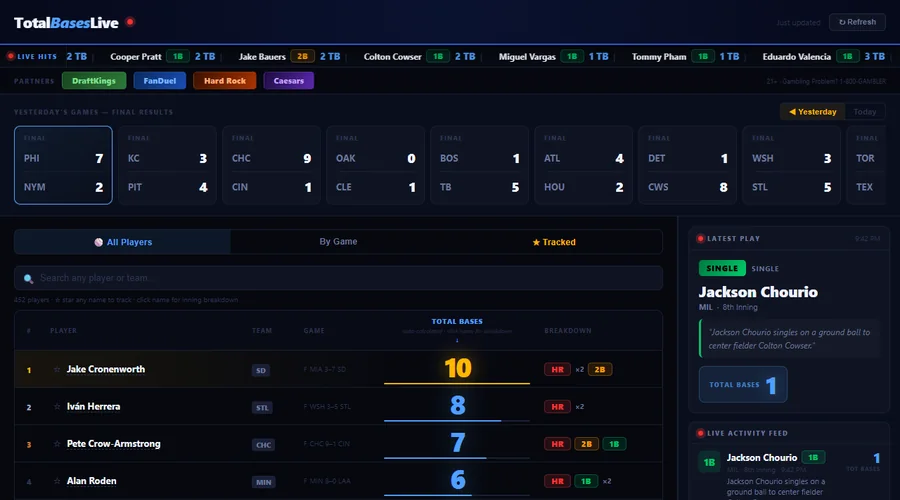Click the green SINGLE badge in Latest Play
This screenshot has height=500, width=900.
(x=722, y=268)
